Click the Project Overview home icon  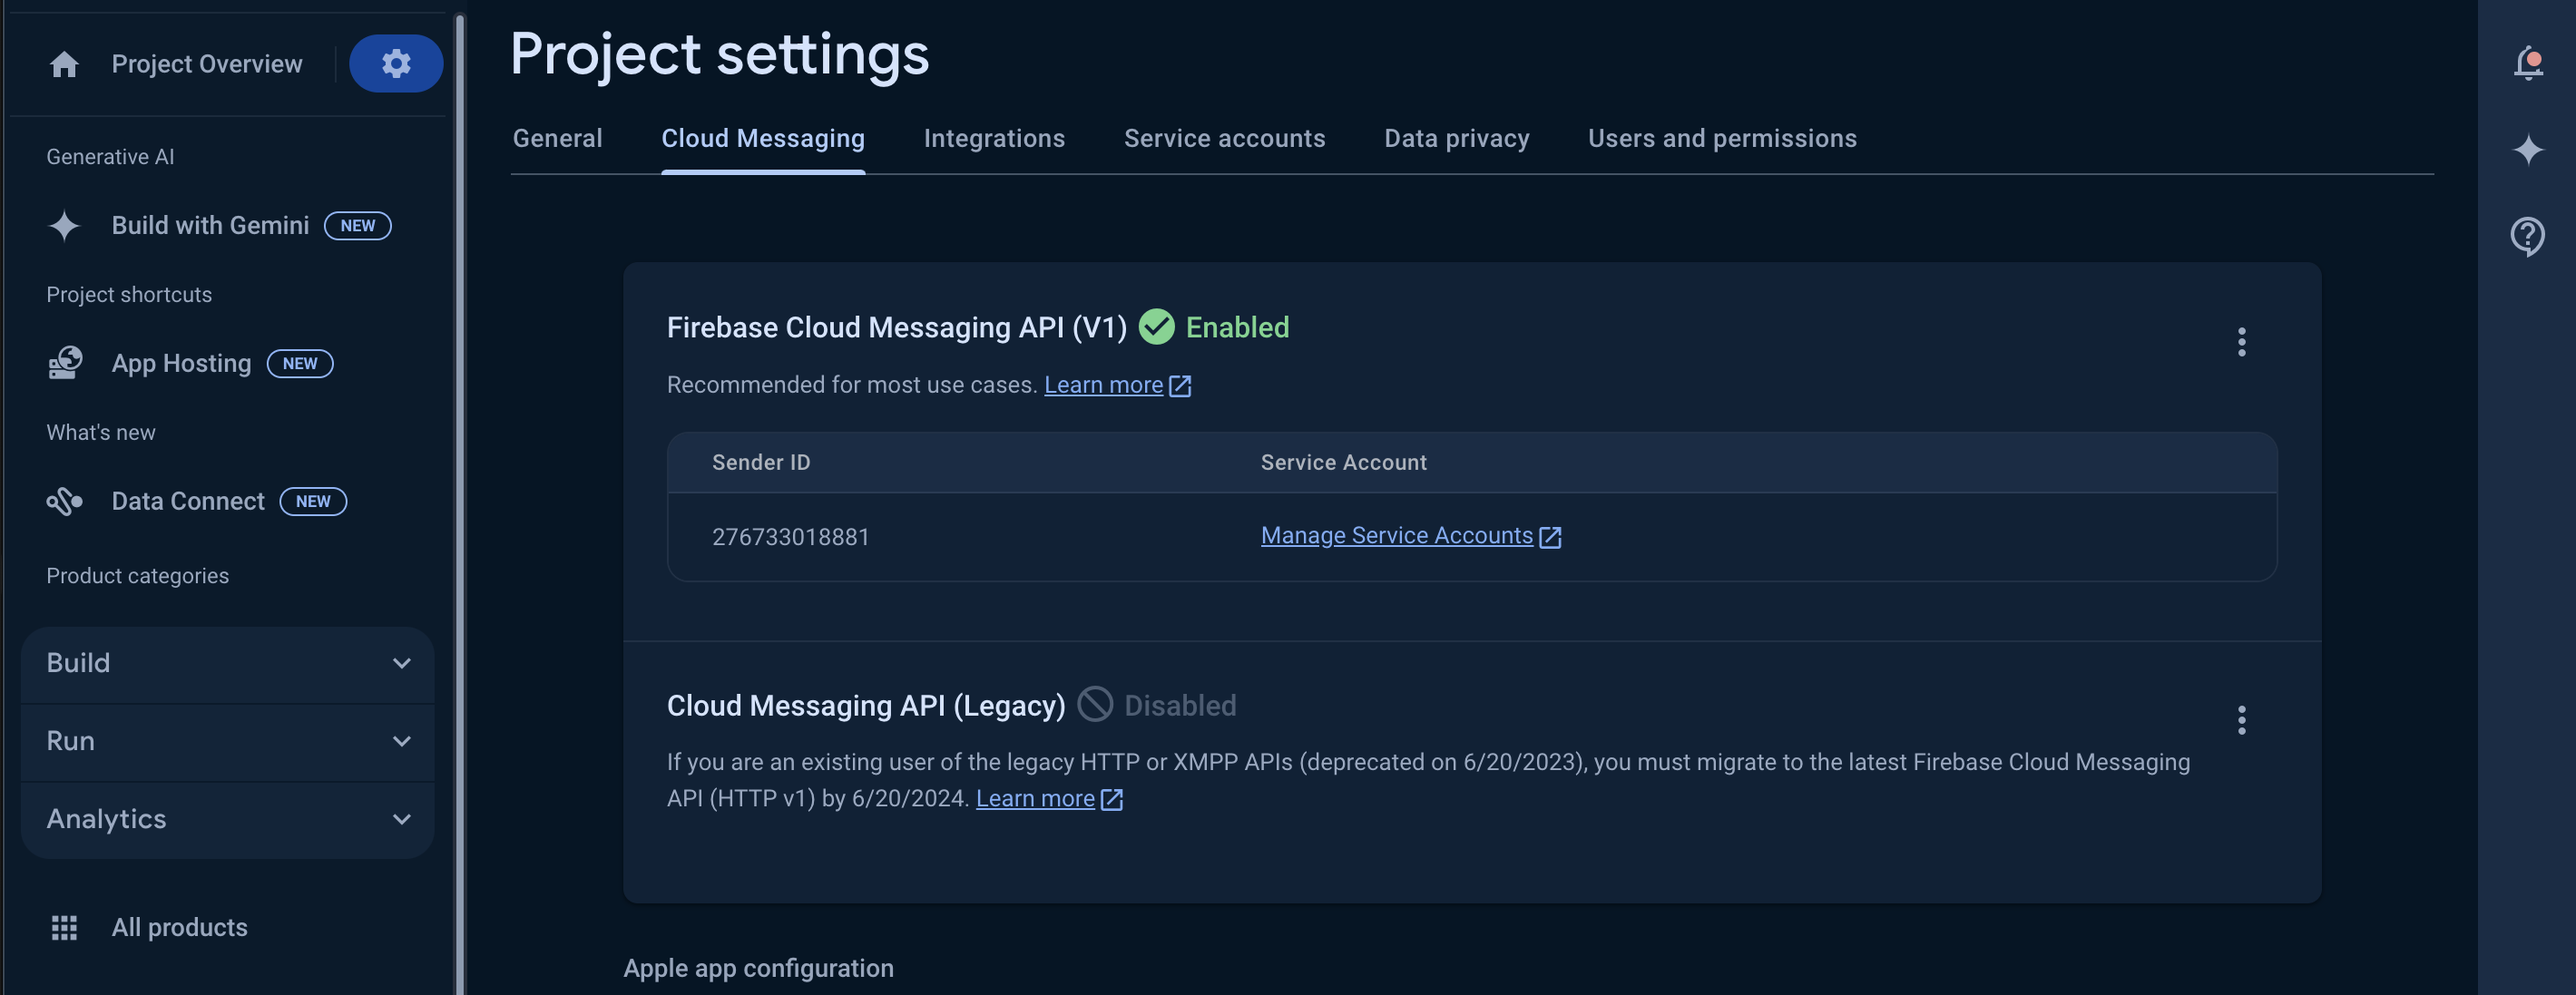(x=64, y=63)
